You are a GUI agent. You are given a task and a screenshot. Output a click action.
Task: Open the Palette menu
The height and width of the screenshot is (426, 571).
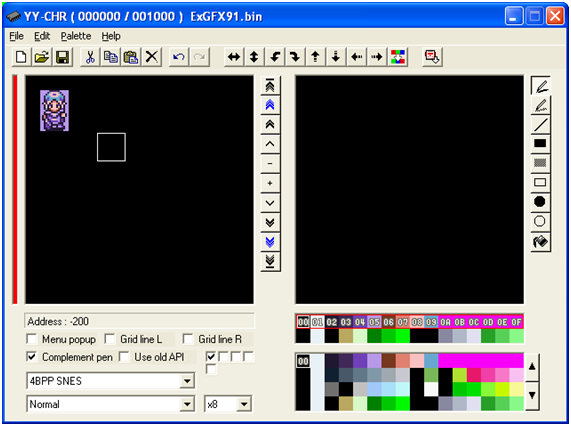76,36
